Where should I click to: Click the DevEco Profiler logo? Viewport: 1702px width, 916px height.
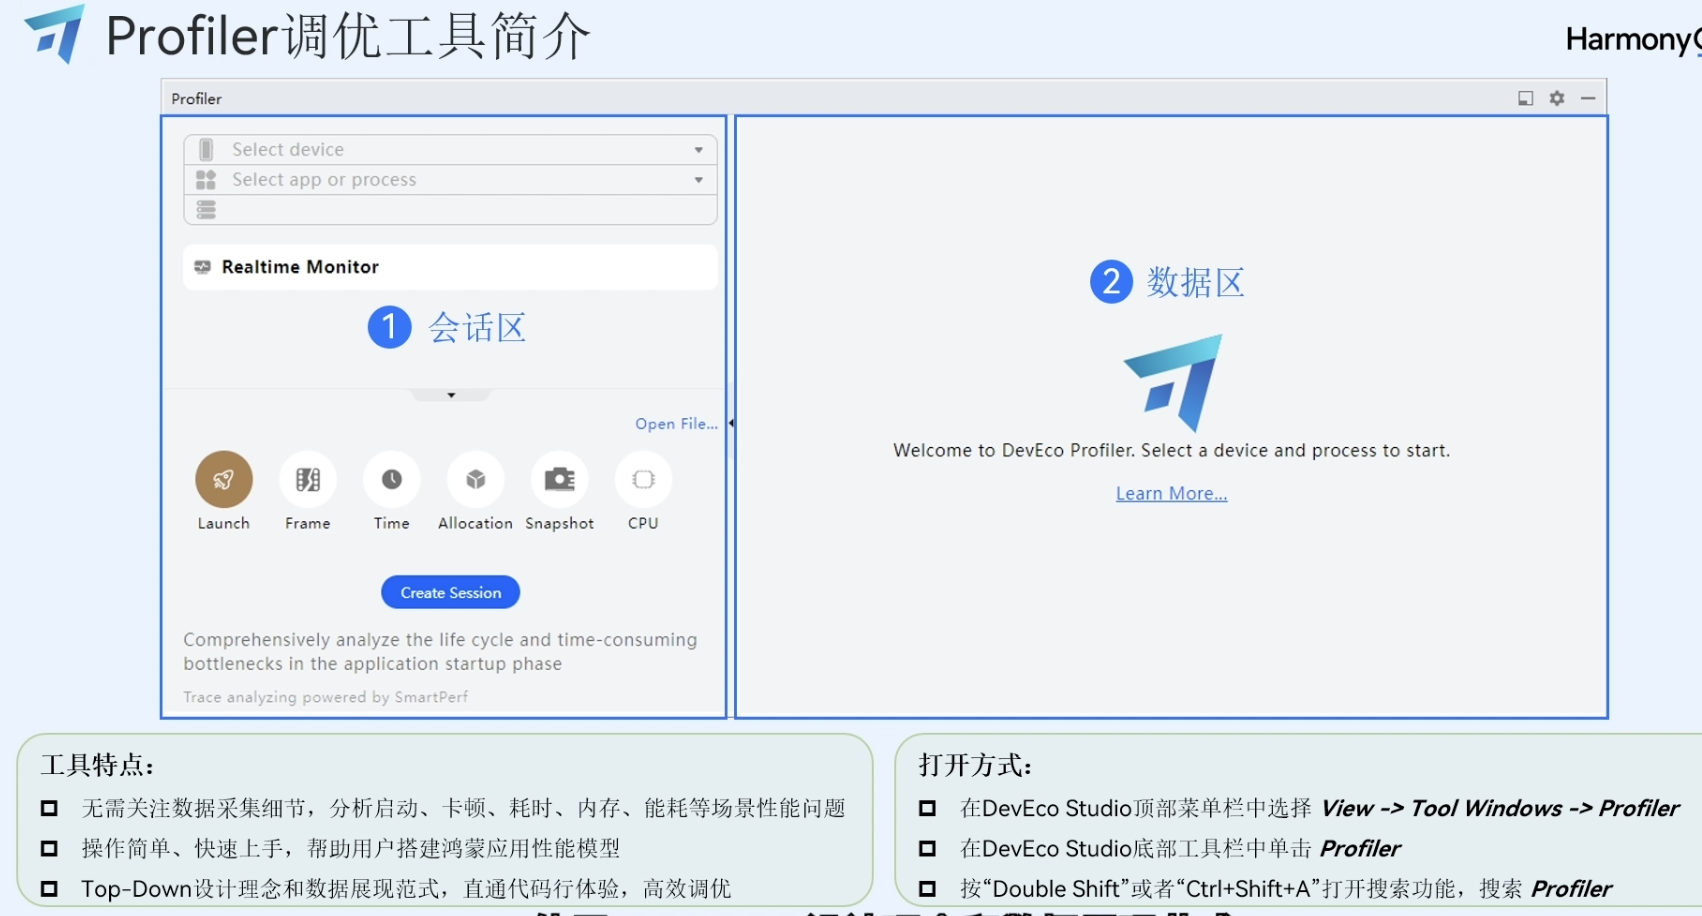[x=1172, y=383]
